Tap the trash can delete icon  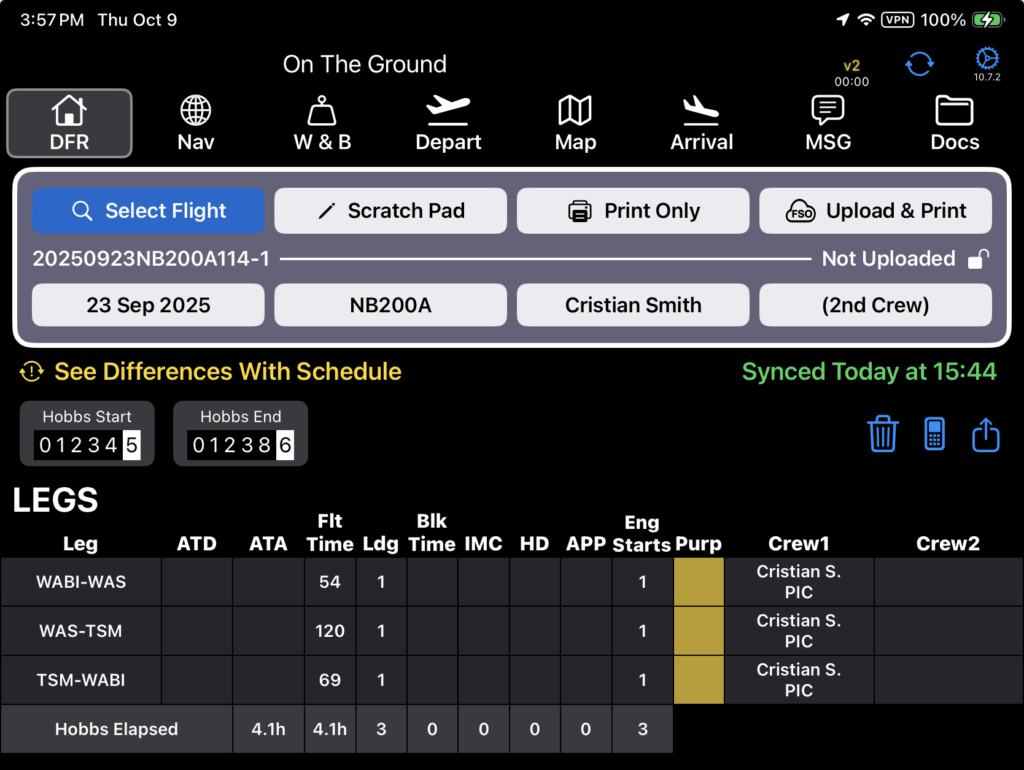point(883,435)
